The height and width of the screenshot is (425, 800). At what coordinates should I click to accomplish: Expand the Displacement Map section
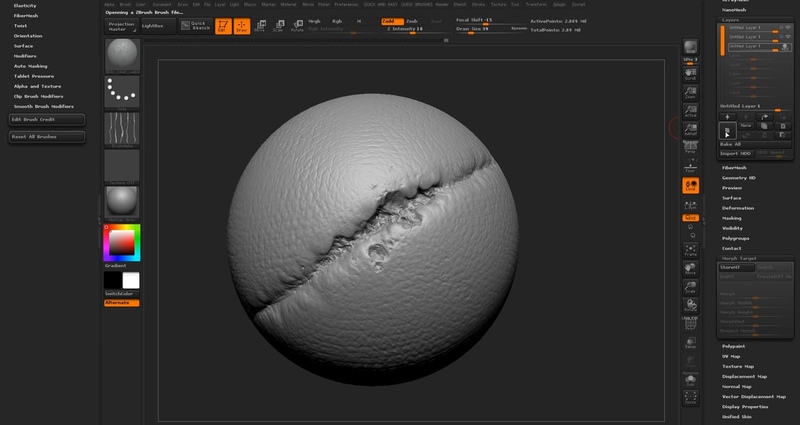745,376
